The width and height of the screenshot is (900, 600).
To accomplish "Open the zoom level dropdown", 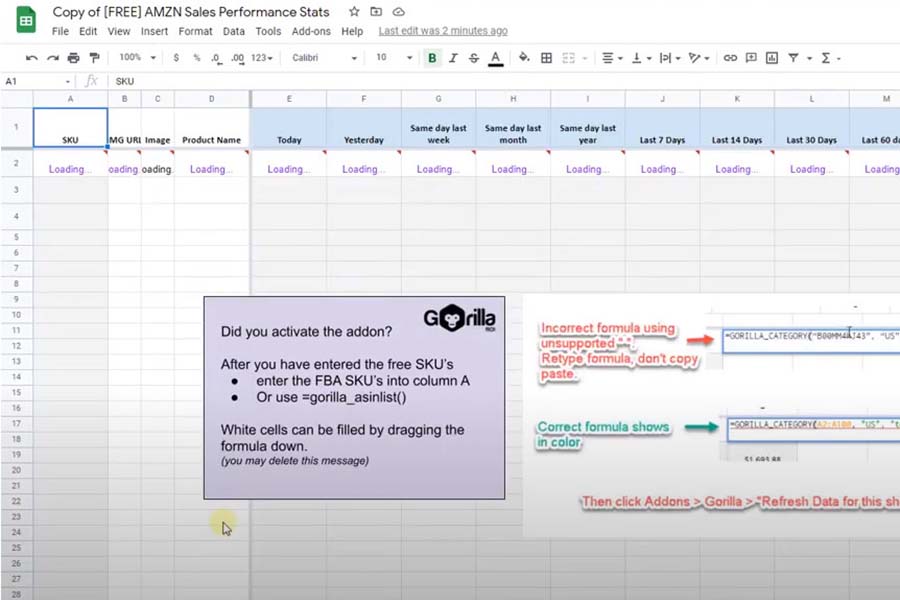I will [x=137, y=57].
